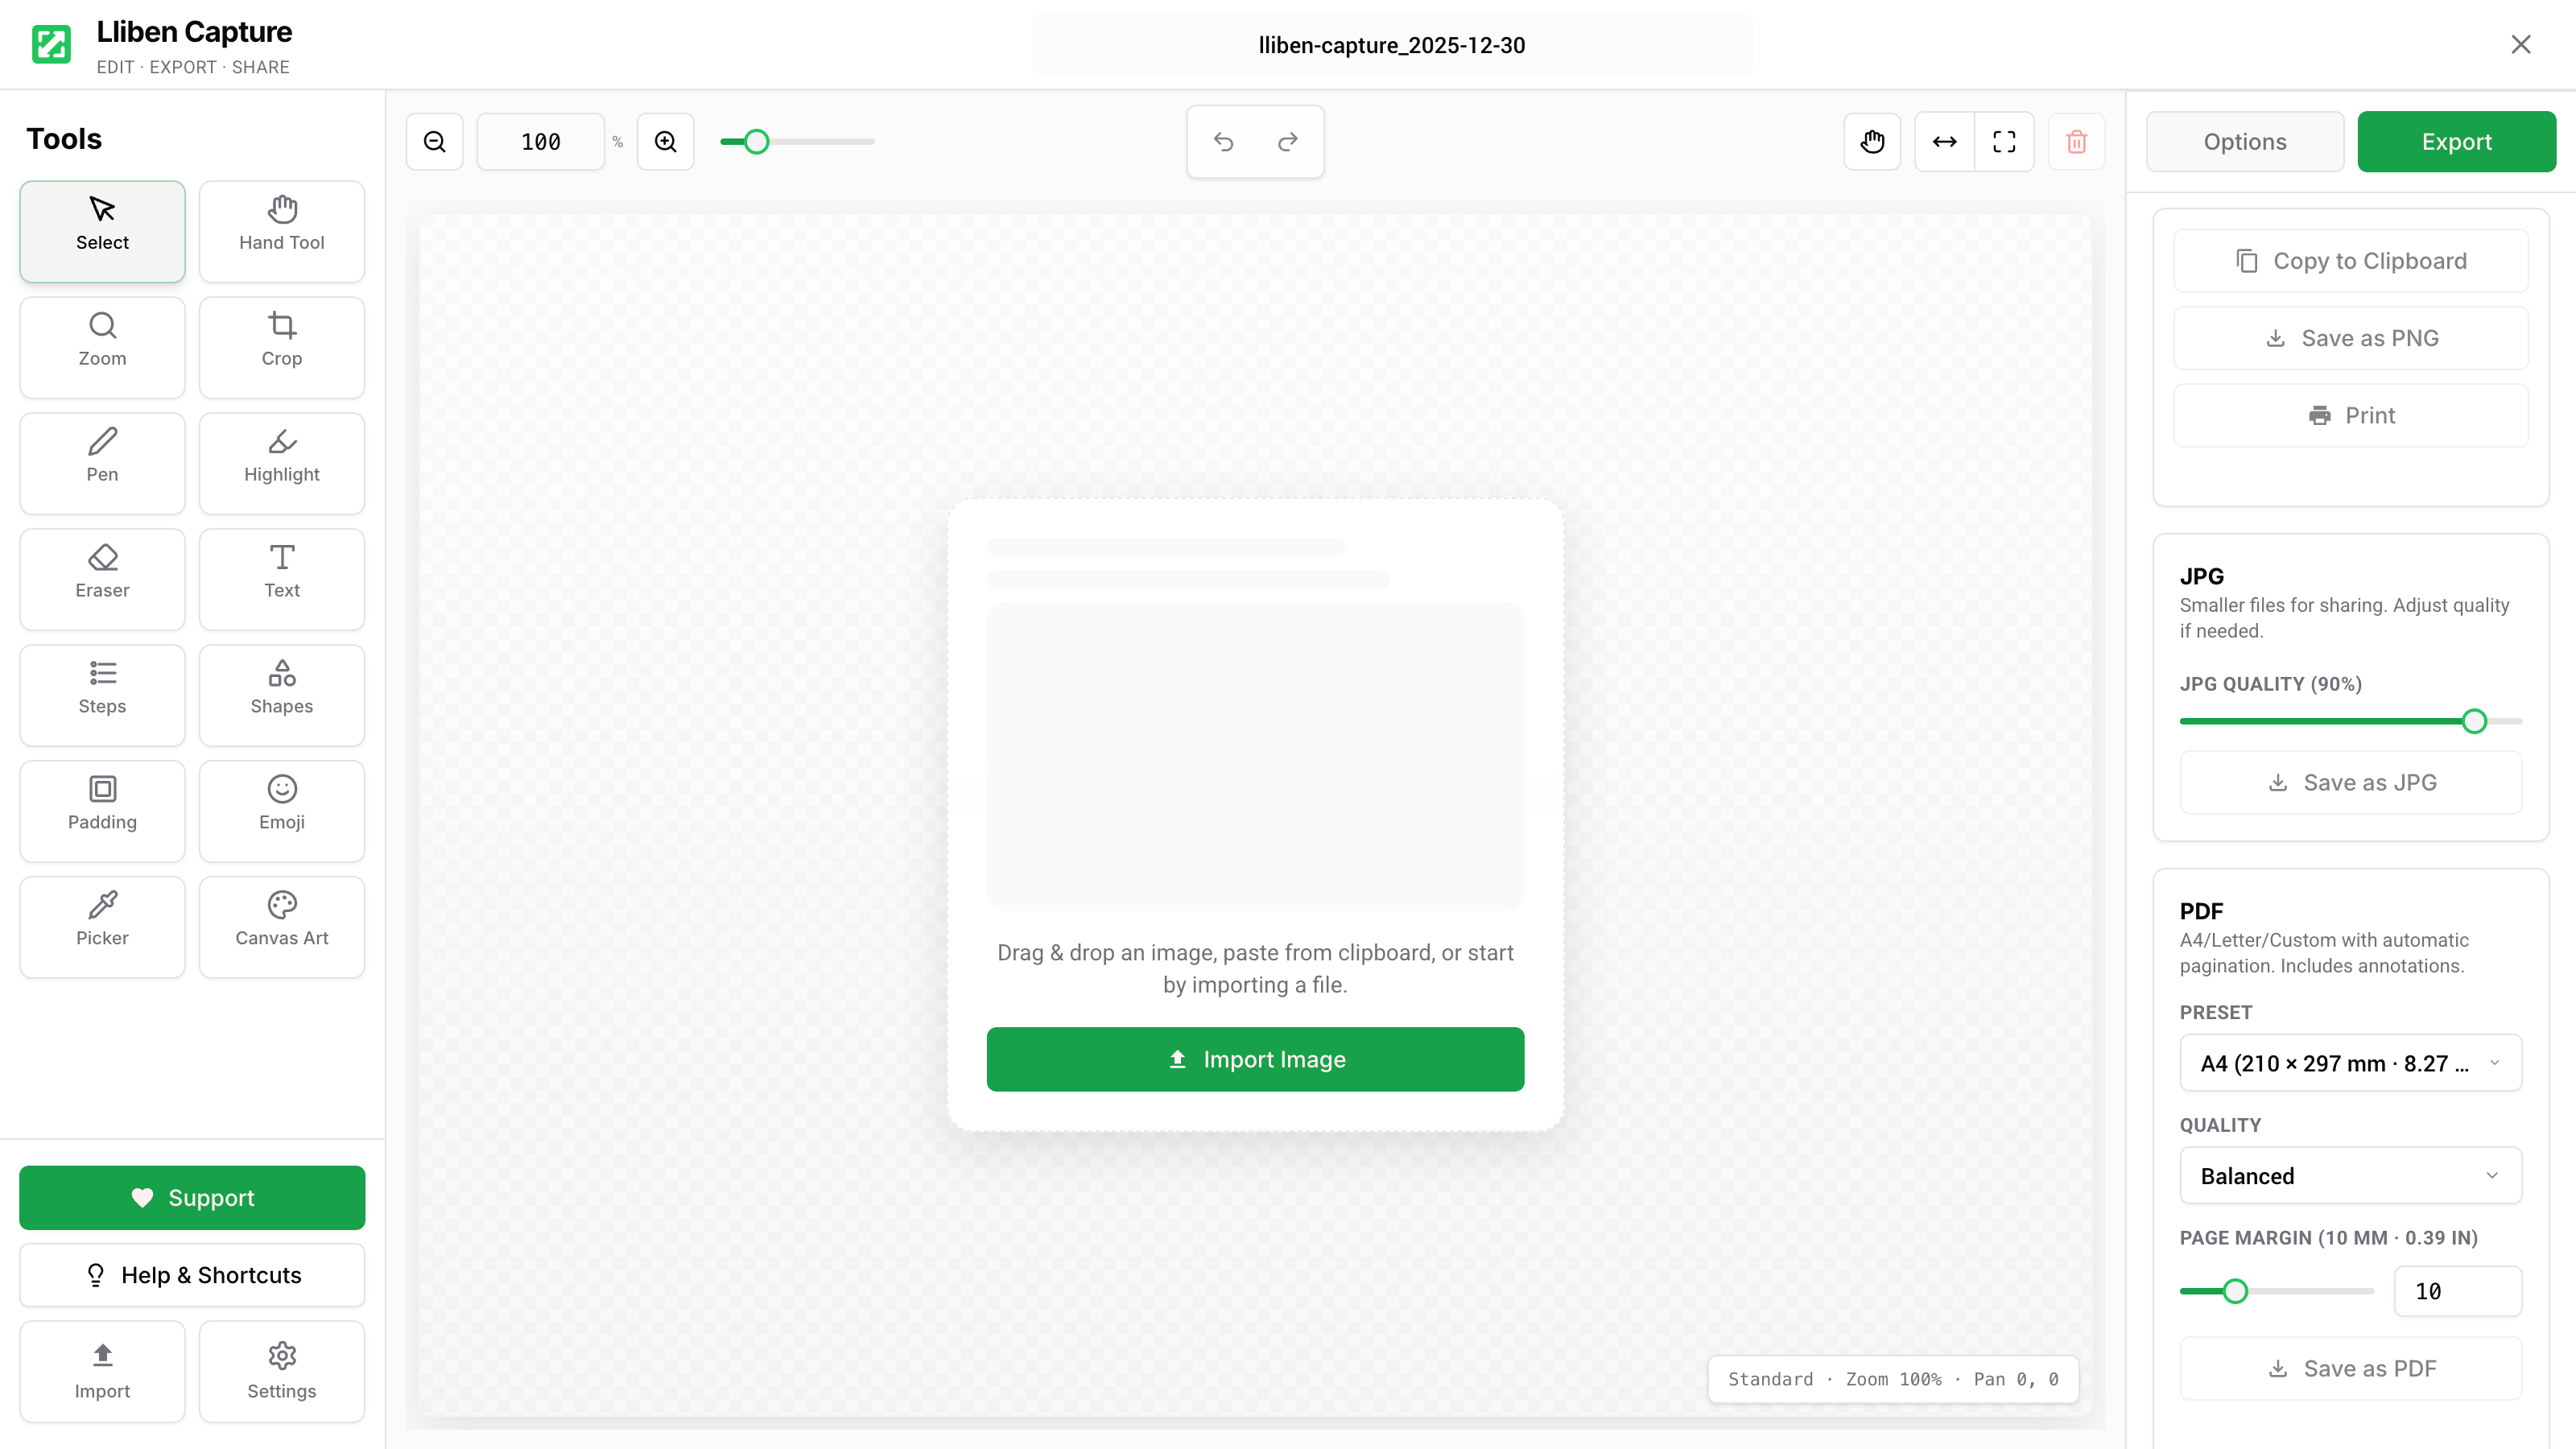Toggle fullscreen fit button
The width and height of the screenshot is (2576, 1449).
point(2004,142)
